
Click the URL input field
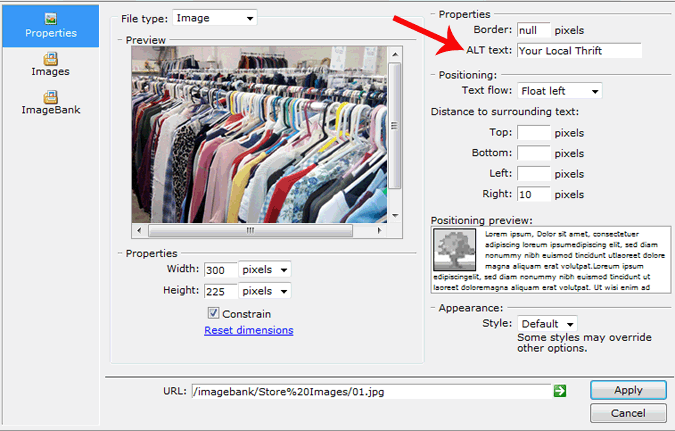tap(371, 391)
